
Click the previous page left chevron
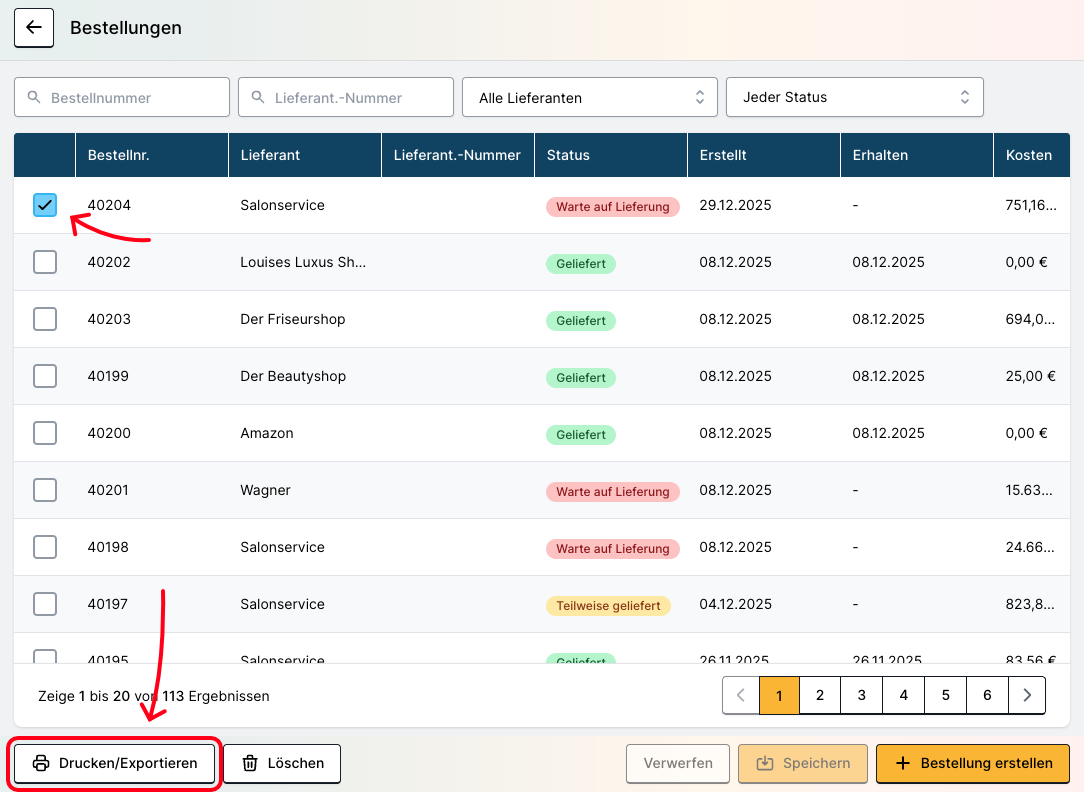point(741,695)
